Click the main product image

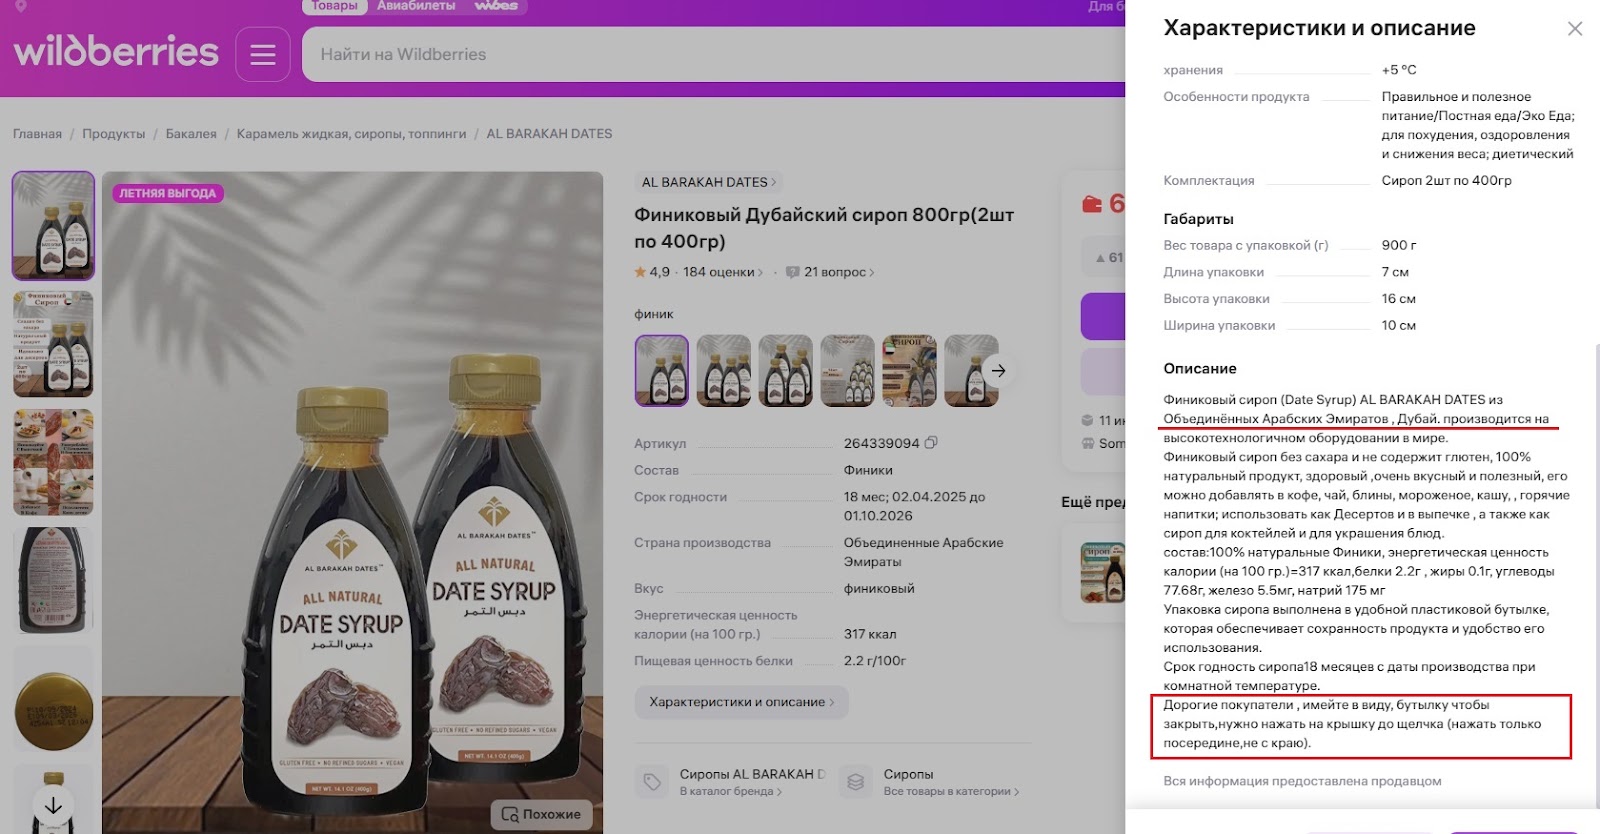point(353,502)
